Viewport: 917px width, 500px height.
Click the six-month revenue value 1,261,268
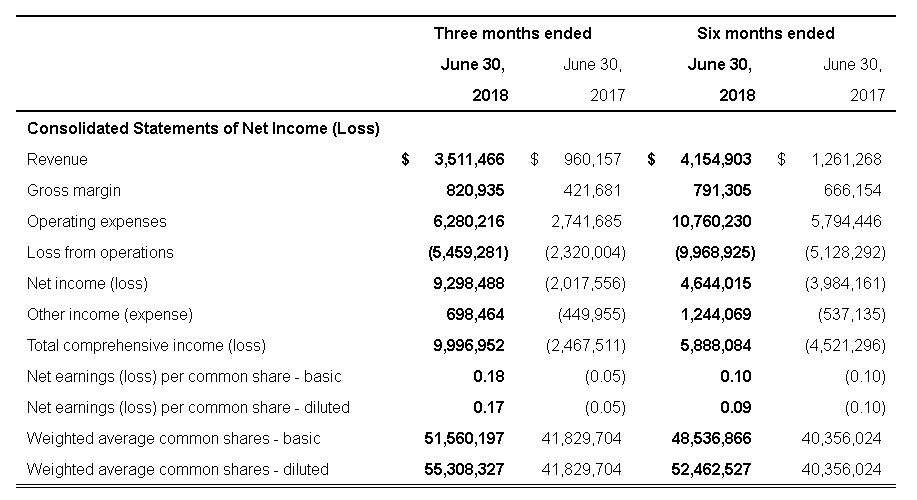click(x=848, y=159)
